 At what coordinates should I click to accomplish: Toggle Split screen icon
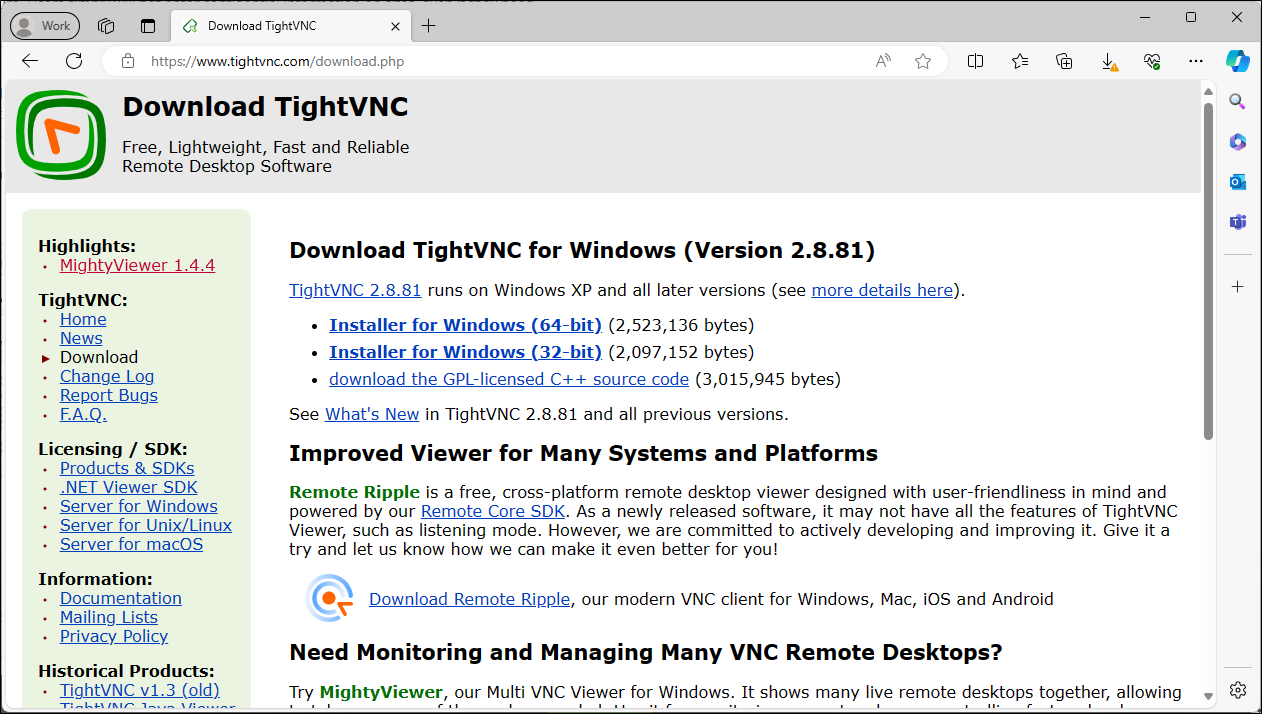tap(976, 61)
